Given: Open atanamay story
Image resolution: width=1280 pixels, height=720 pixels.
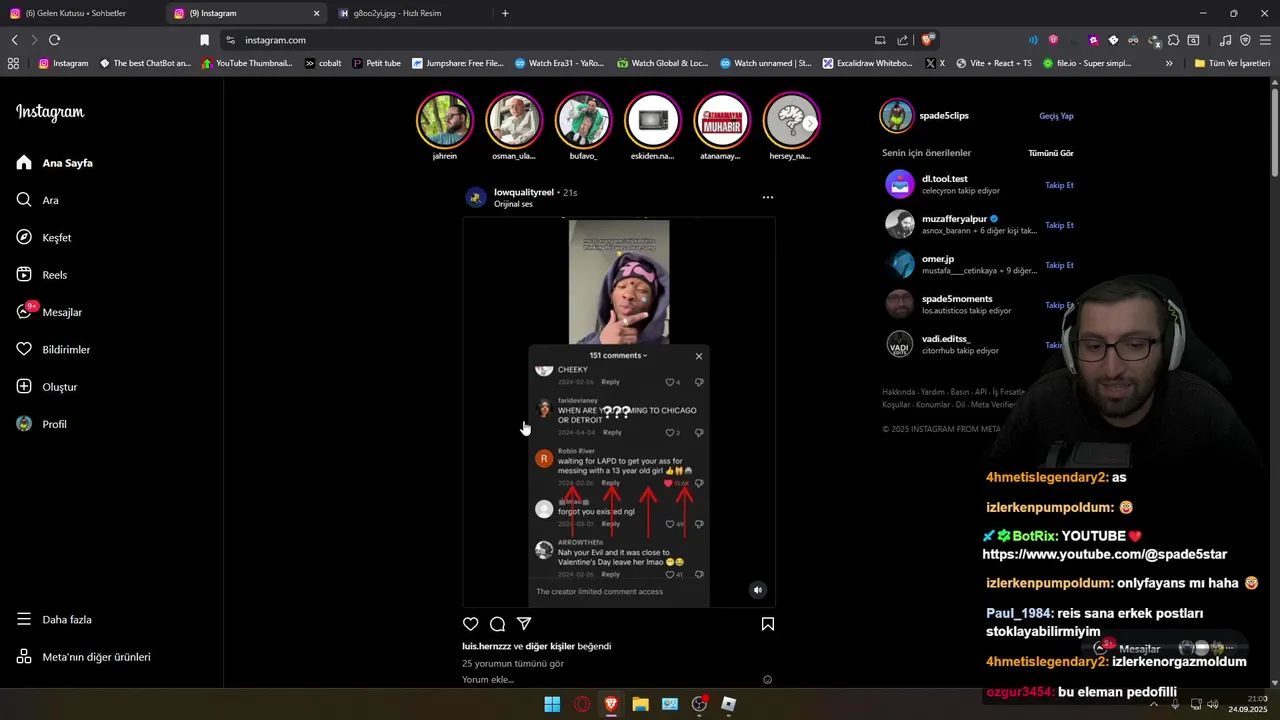Looking at the screenshot, I should 721,120.
